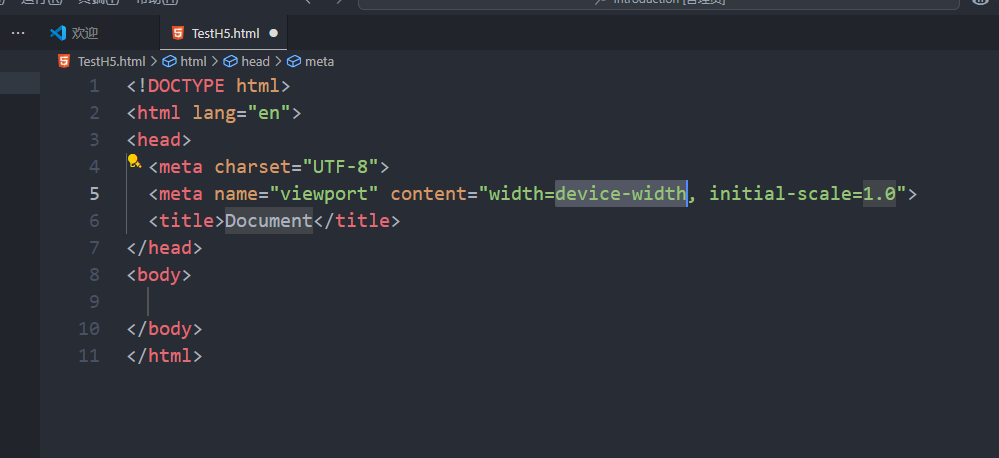Click the name attribute on line 5
This screenshot has width=999, height=458.
click(236, 194)
